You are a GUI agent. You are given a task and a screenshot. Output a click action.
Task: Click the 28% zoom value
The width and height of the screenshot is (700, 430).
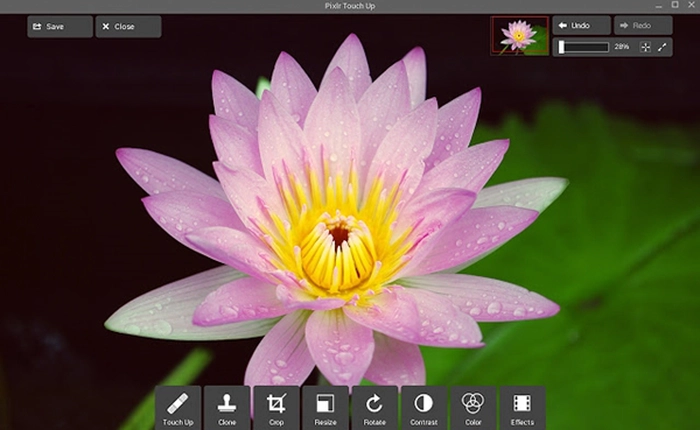pyautogui.click(x=621, y=46)
